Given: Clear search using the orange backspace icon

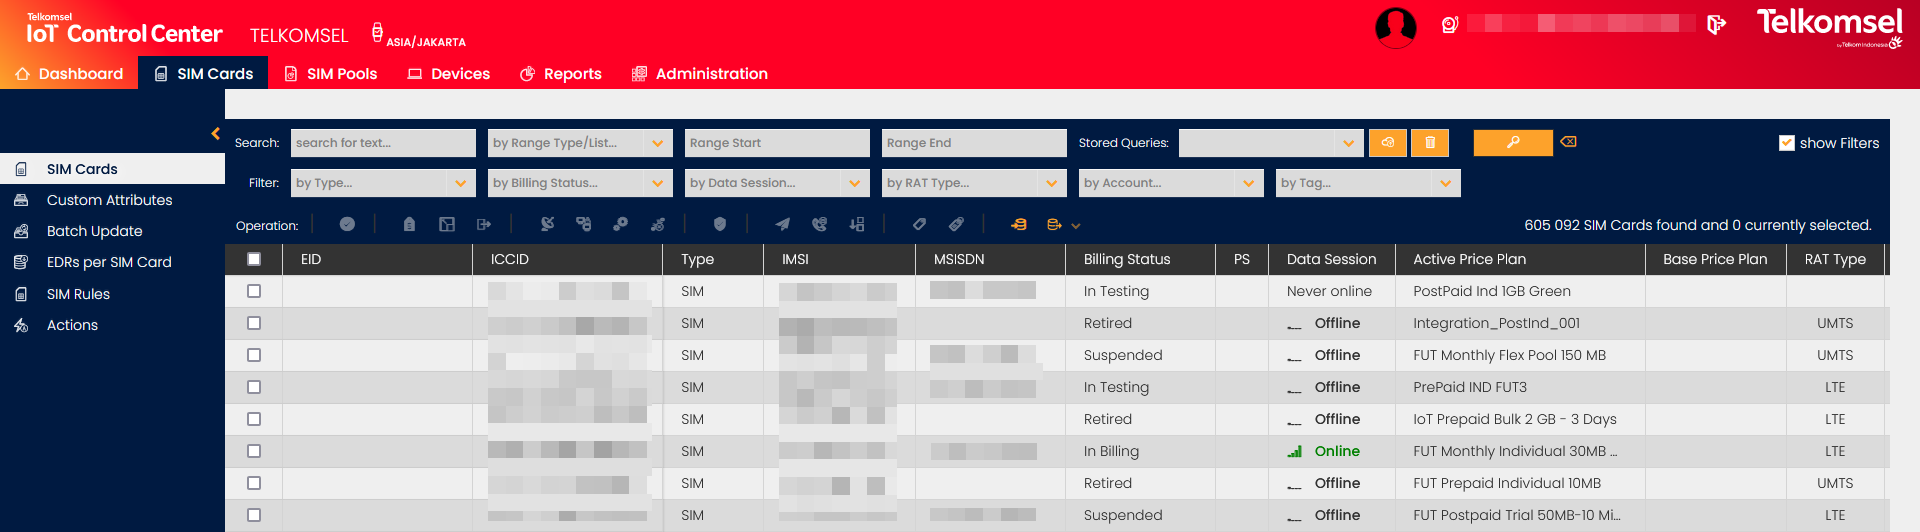Looking at the screenshot, I should (1569, 142).
